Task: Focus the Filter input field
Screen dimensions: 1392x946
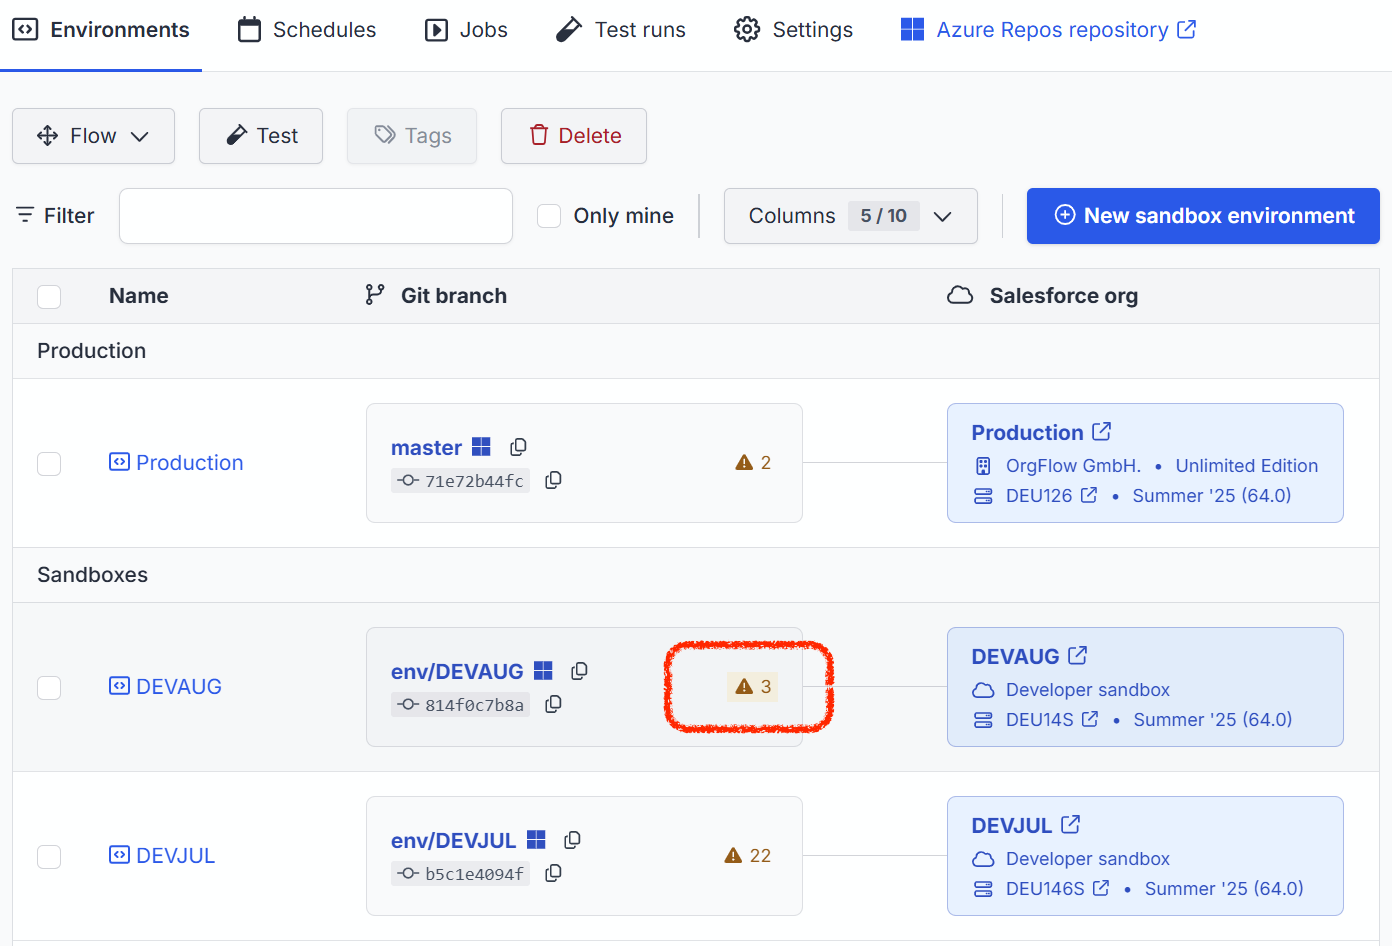Action: [316, 216]
